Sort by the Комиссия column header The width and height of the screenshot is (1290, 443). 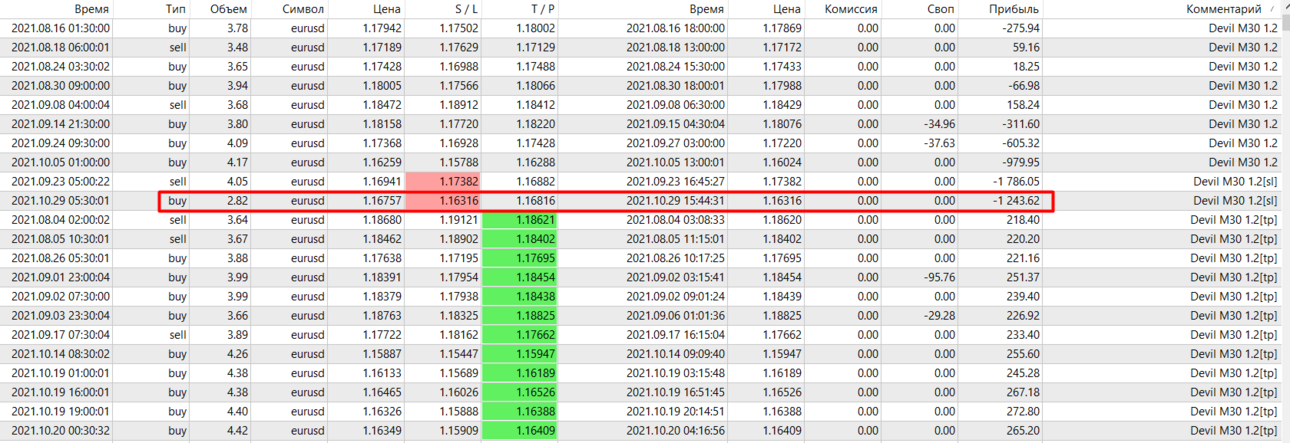click(850, 9)
